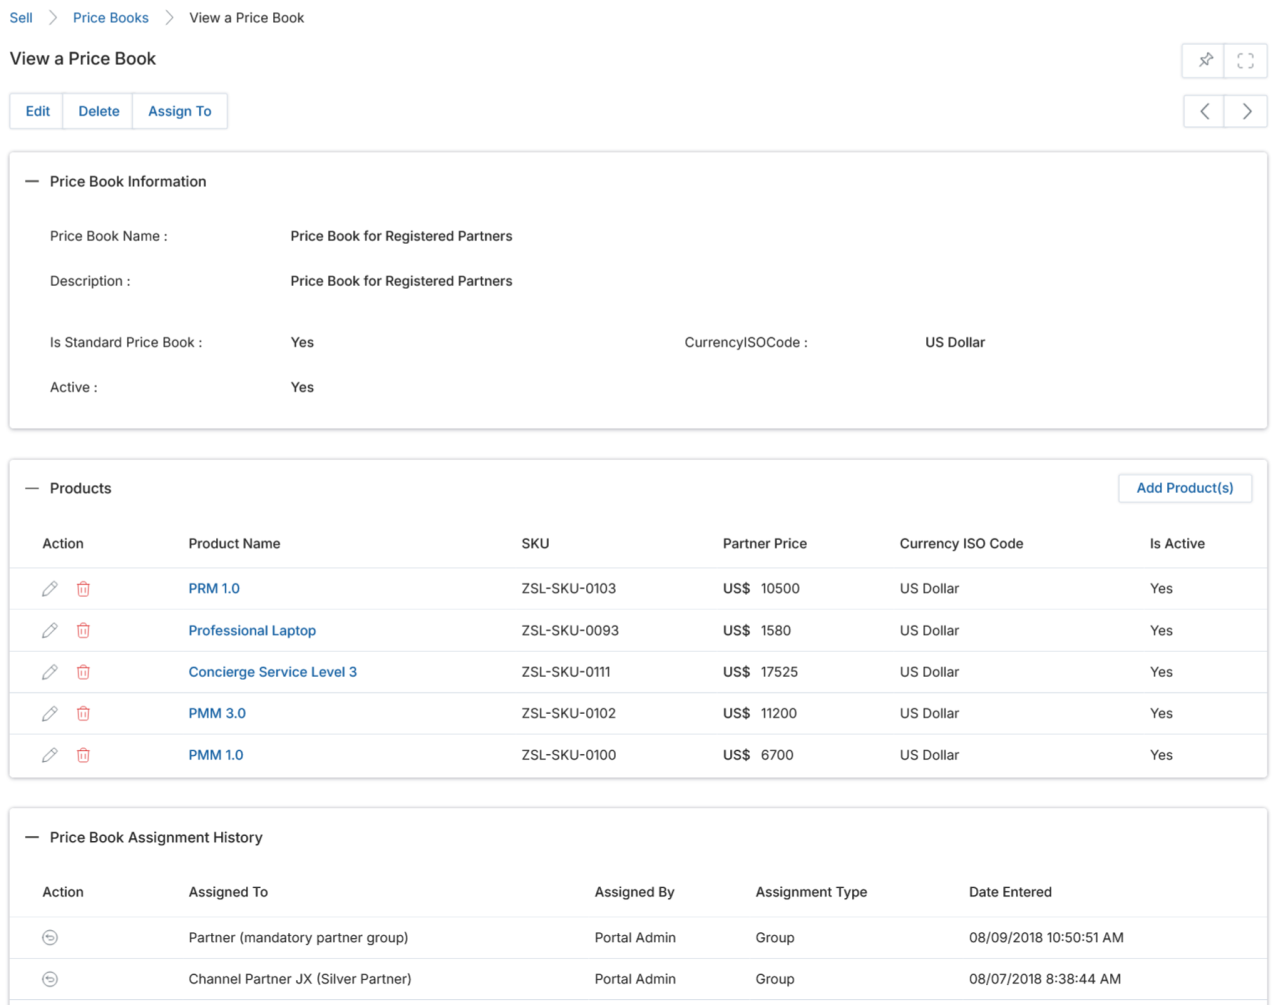Click the Currency ISO Code column header
The image size is (1274, 1005).
tap(961, 544)
